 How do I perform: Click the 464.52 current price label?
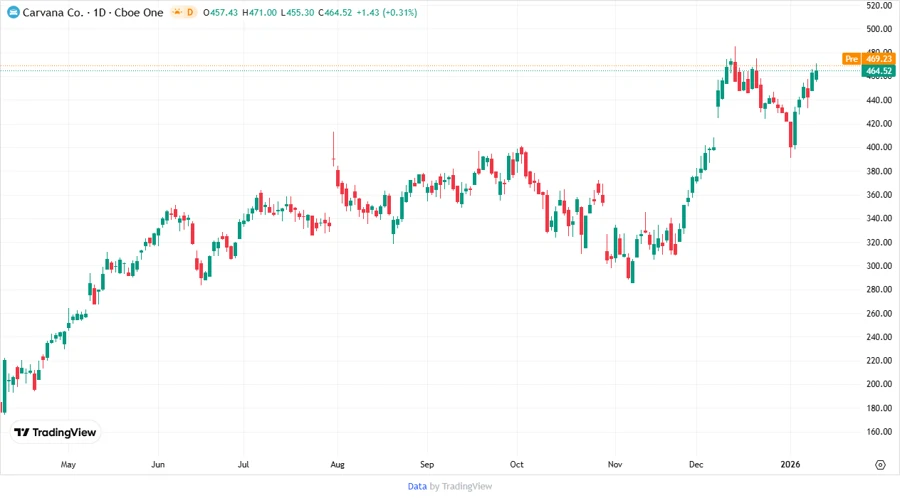point(878,71)
